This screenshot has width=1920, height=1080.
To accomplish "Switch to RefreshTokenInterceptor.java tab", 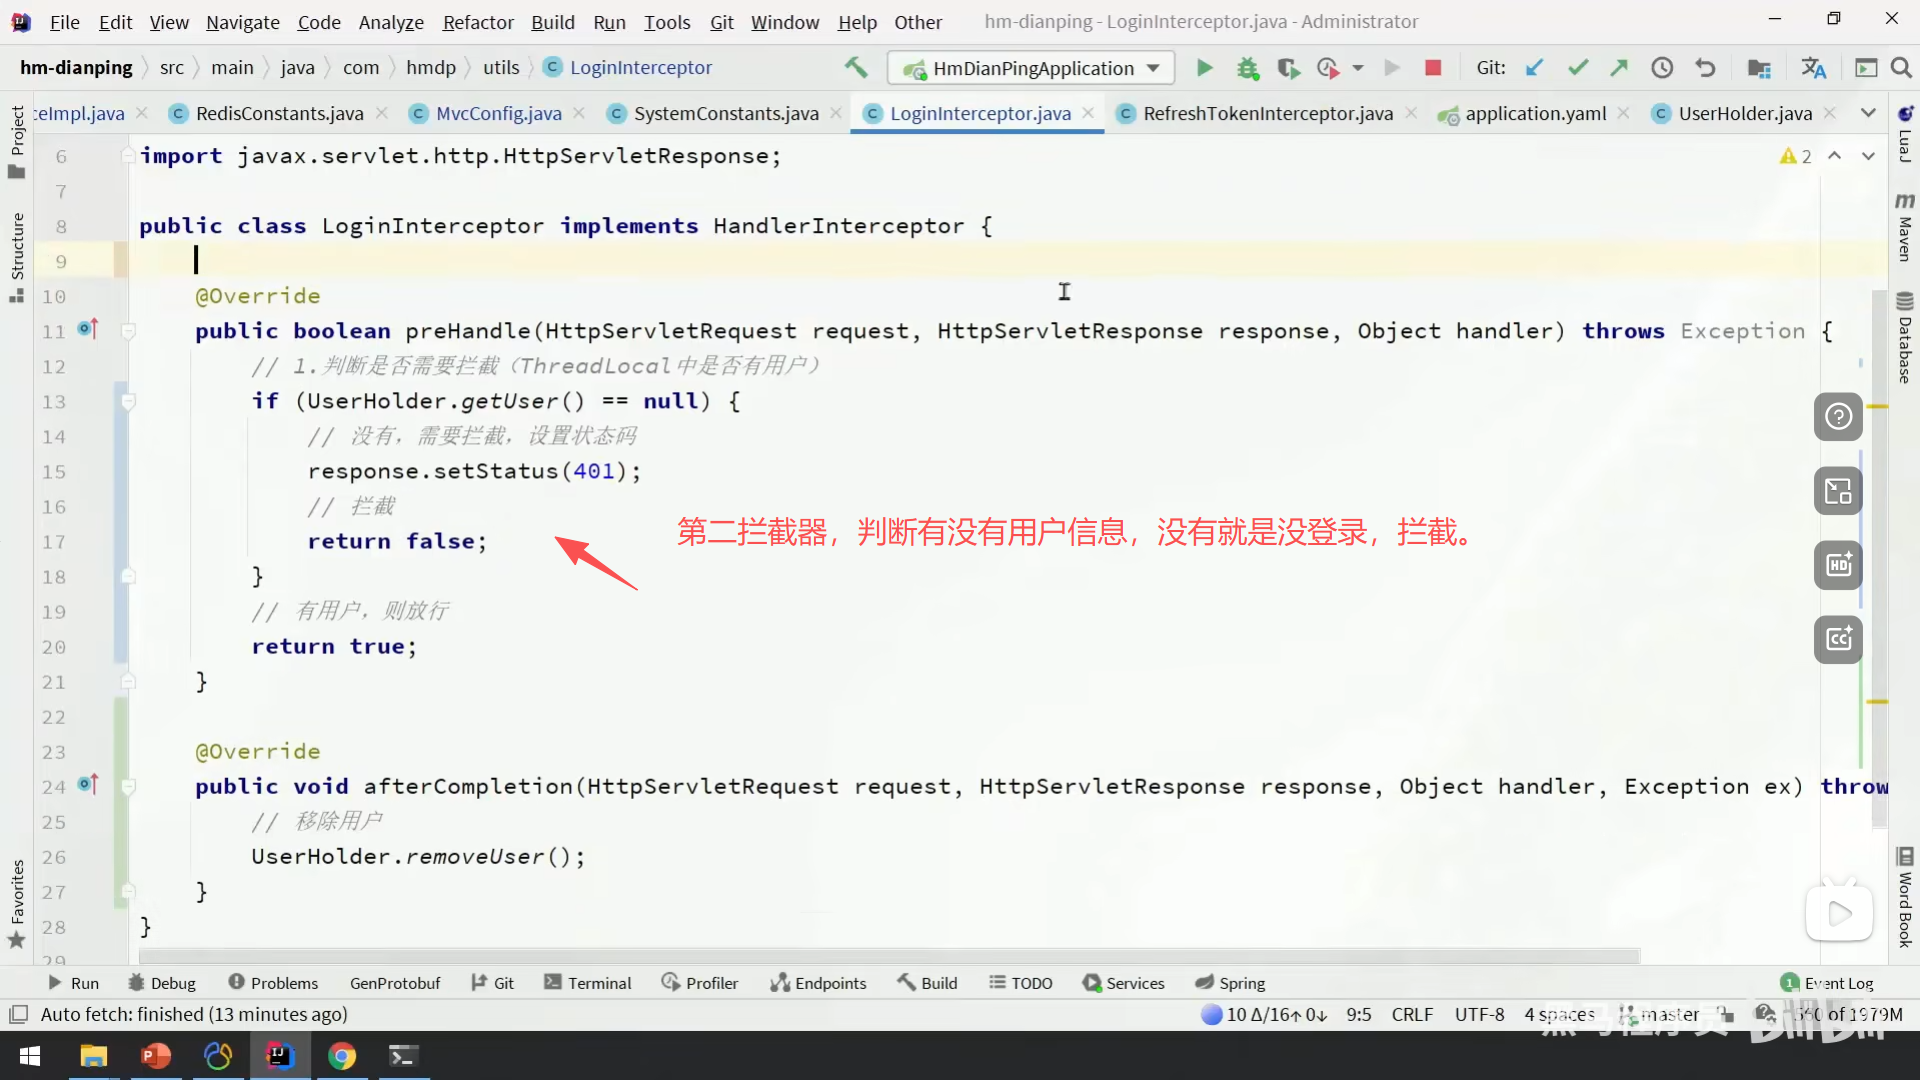I will click(x=1267, y=113).
